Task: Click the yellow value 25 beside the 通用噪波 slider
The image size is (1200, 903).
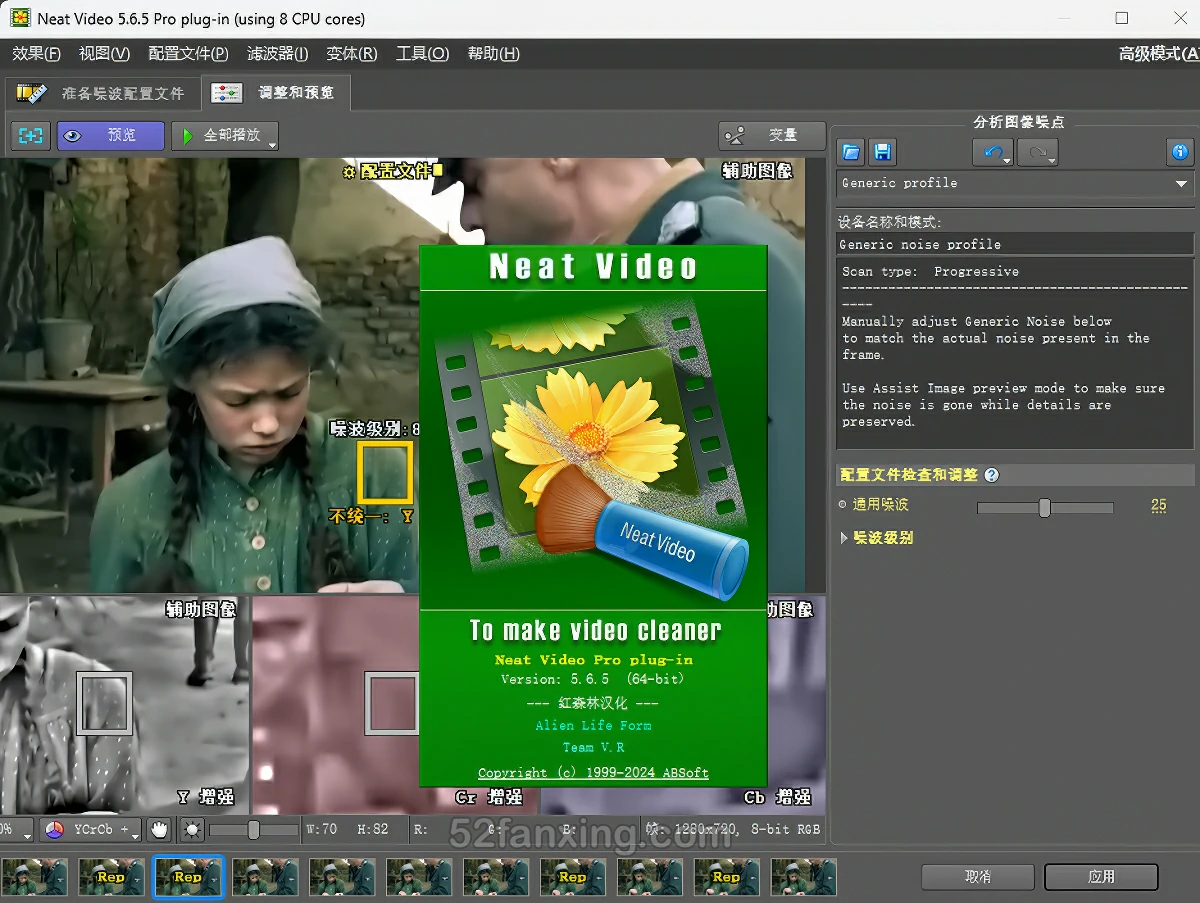Action: click(1158, 505)
